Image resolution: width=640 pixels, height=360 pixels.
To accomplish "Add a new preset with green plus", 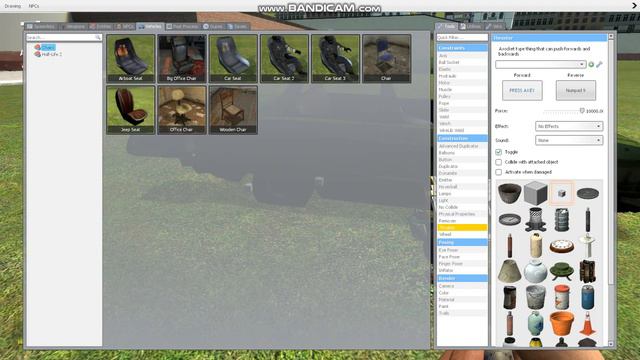I will click(591, 64).
